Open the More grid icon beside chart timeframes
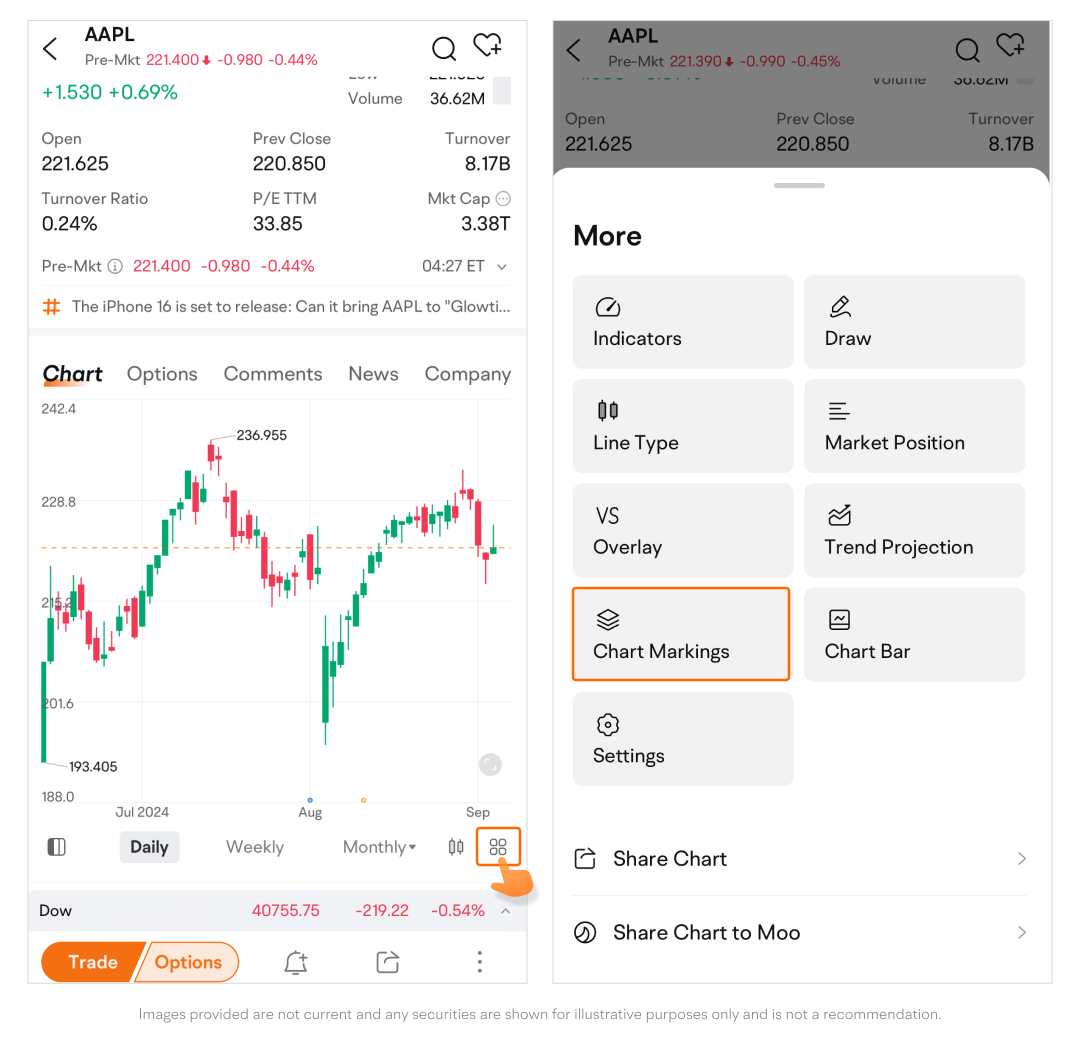This screenshot has height=1044, width=1080. pos(498,848)
